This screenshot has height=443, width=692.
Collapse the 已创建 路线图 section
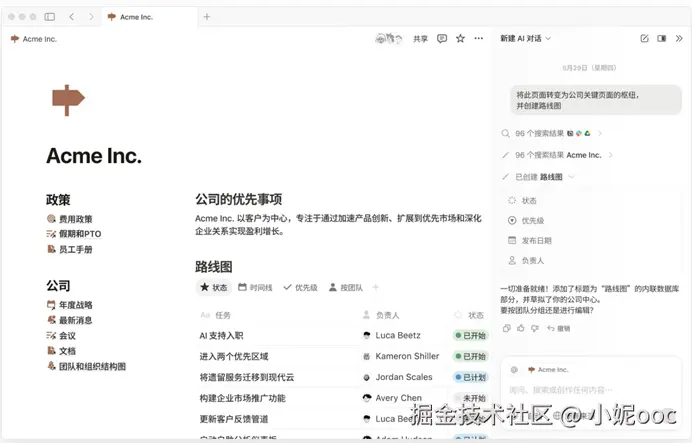[x=538, y=177]
